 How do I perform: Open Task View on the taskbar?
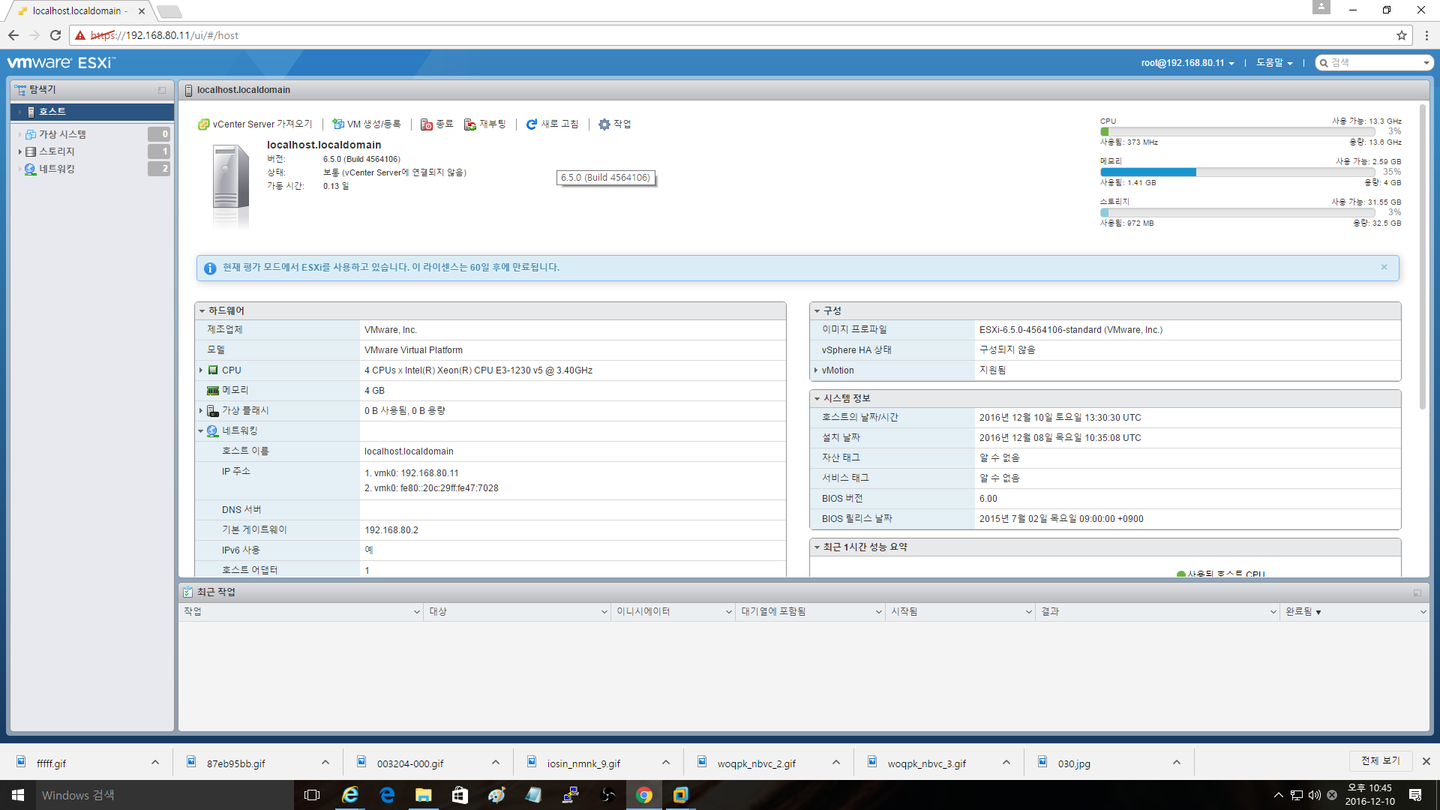(312, 795)
